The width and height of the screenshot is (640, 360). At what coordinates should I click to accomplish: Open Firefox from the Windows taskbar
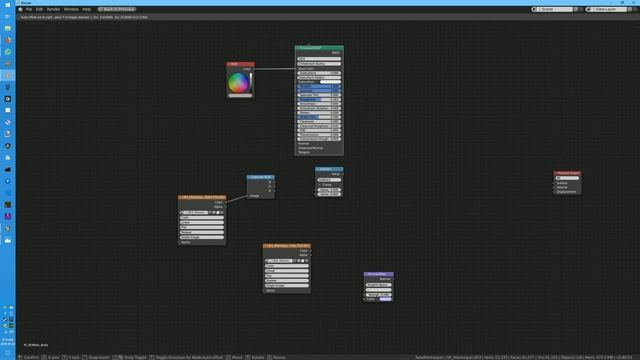[x=8, y=40]
